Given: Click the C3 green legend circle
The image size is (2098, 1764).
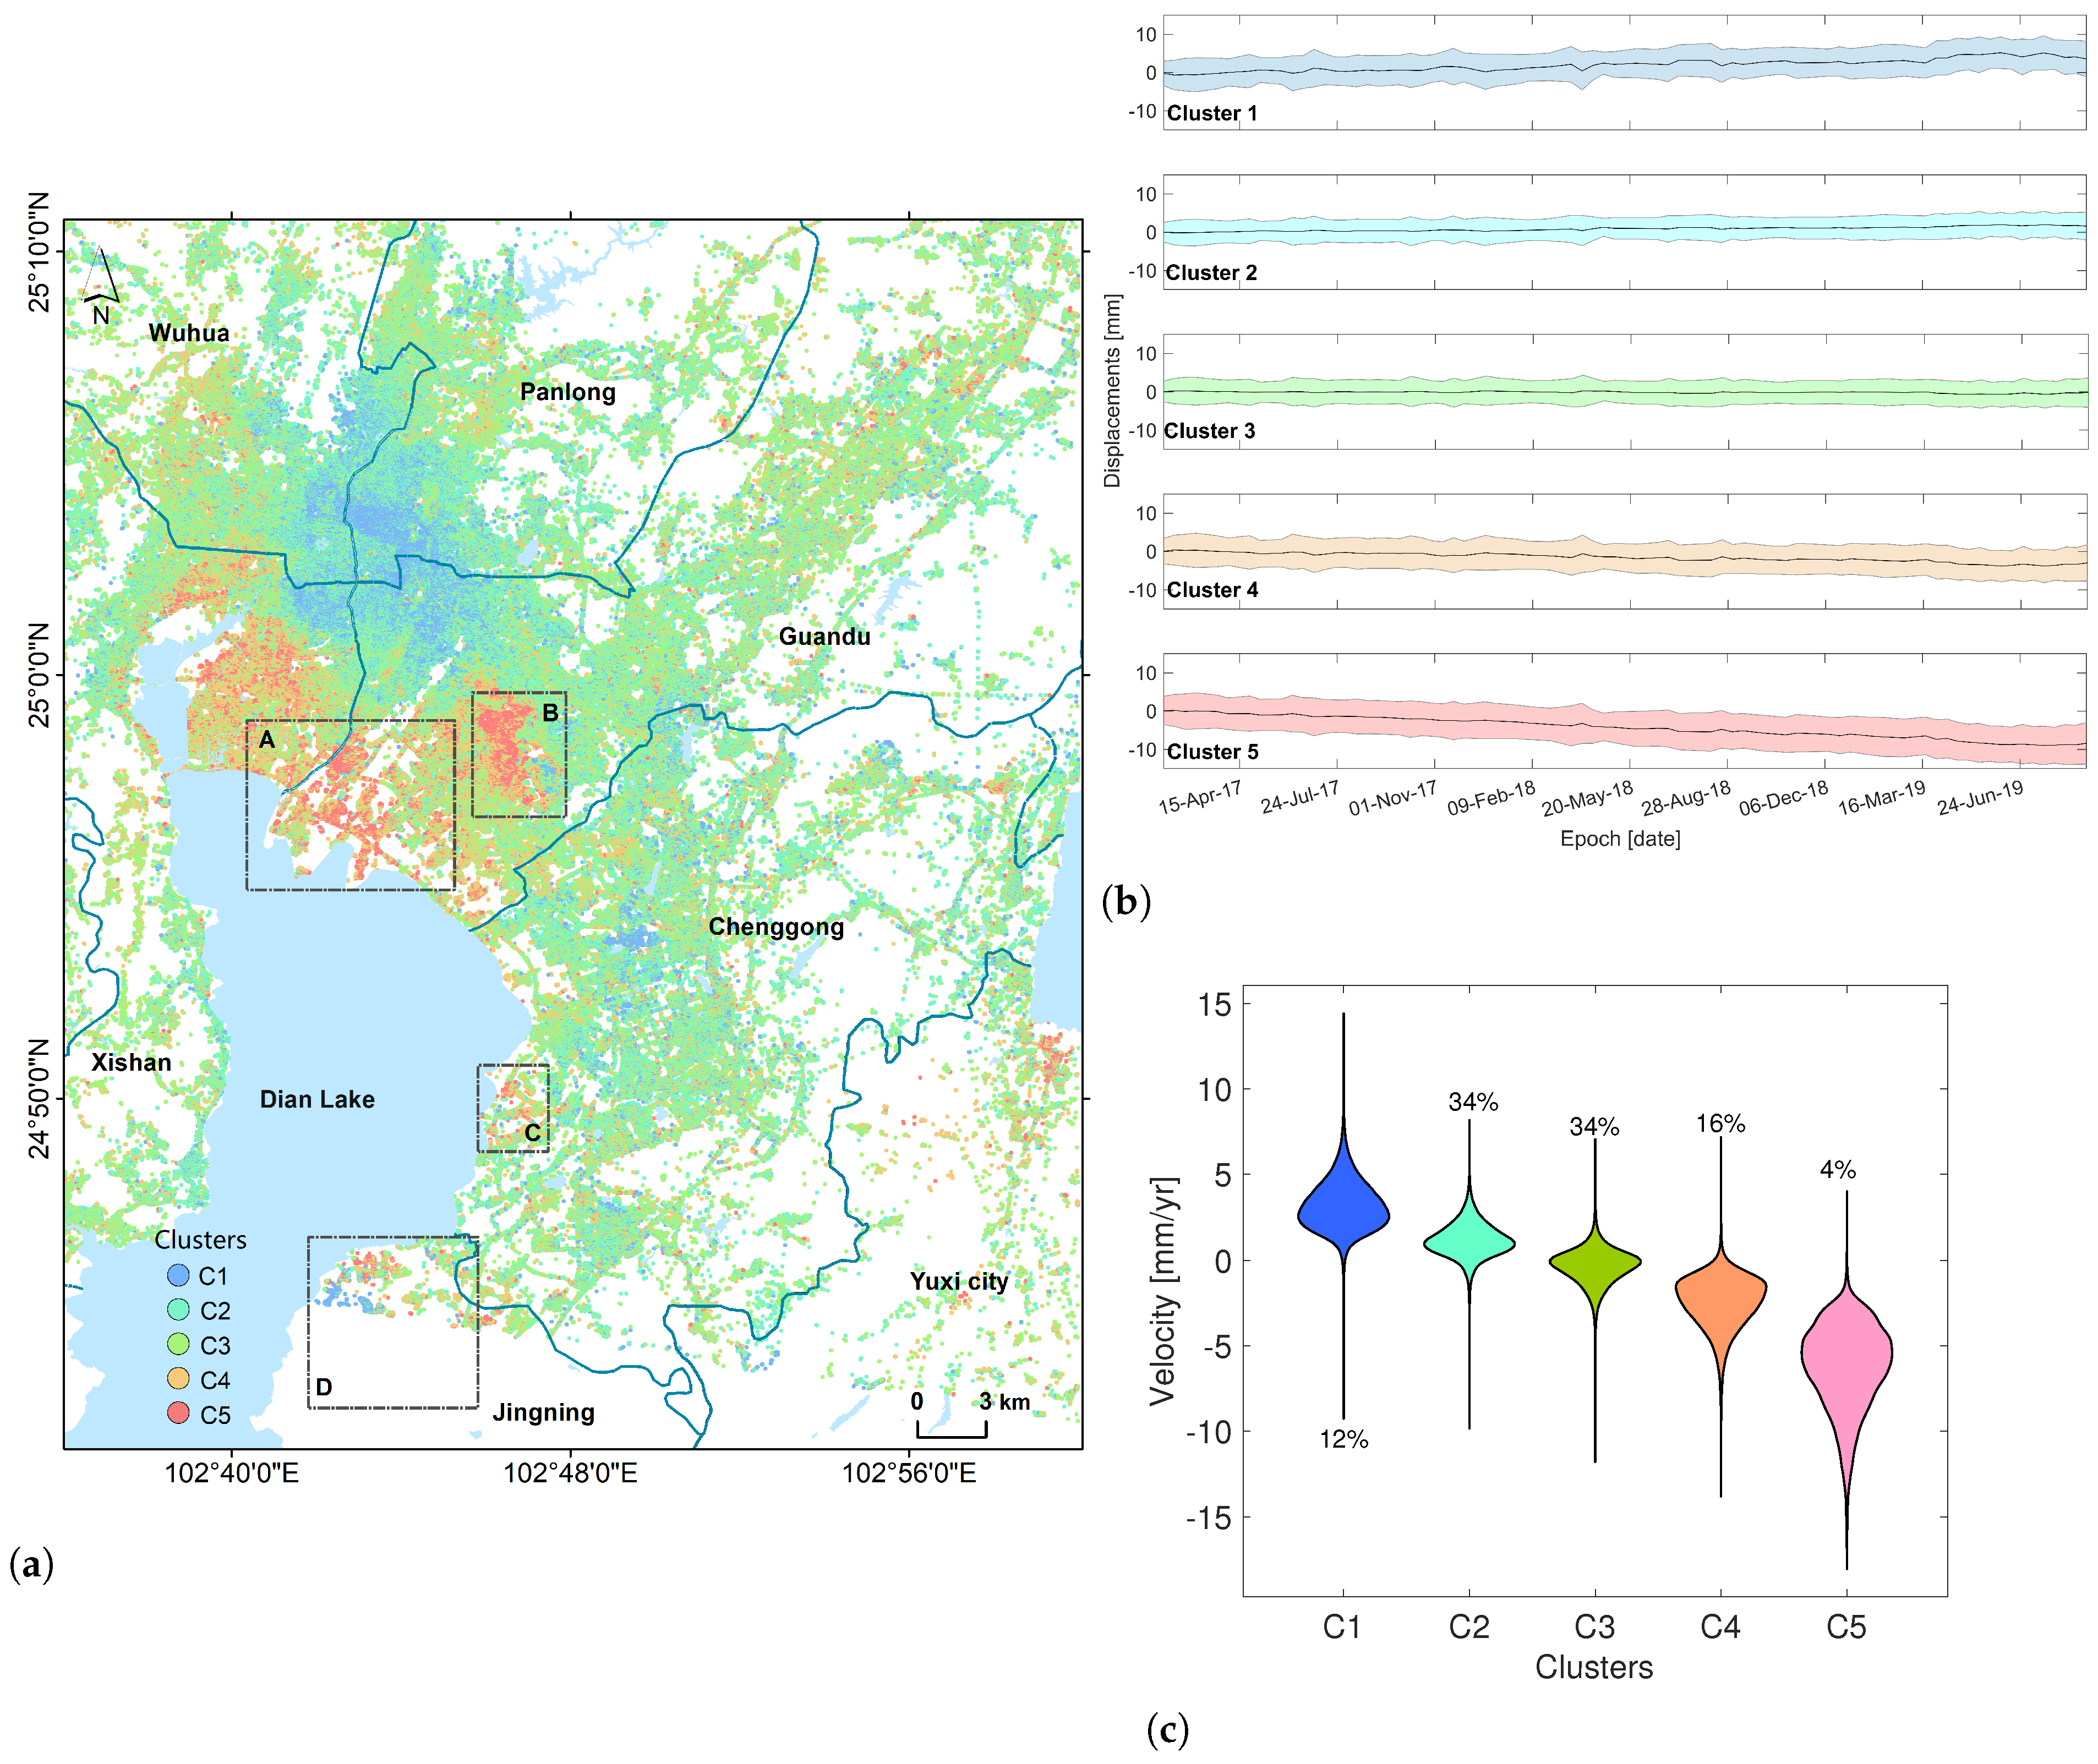Looking at the screenshot, I should (x=178, y=1343).
